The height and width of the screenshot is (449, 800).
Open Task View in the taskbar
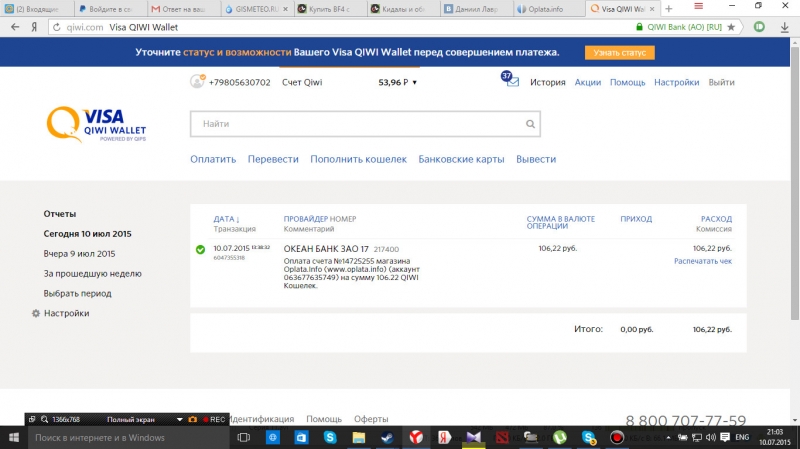click(244, 438)
